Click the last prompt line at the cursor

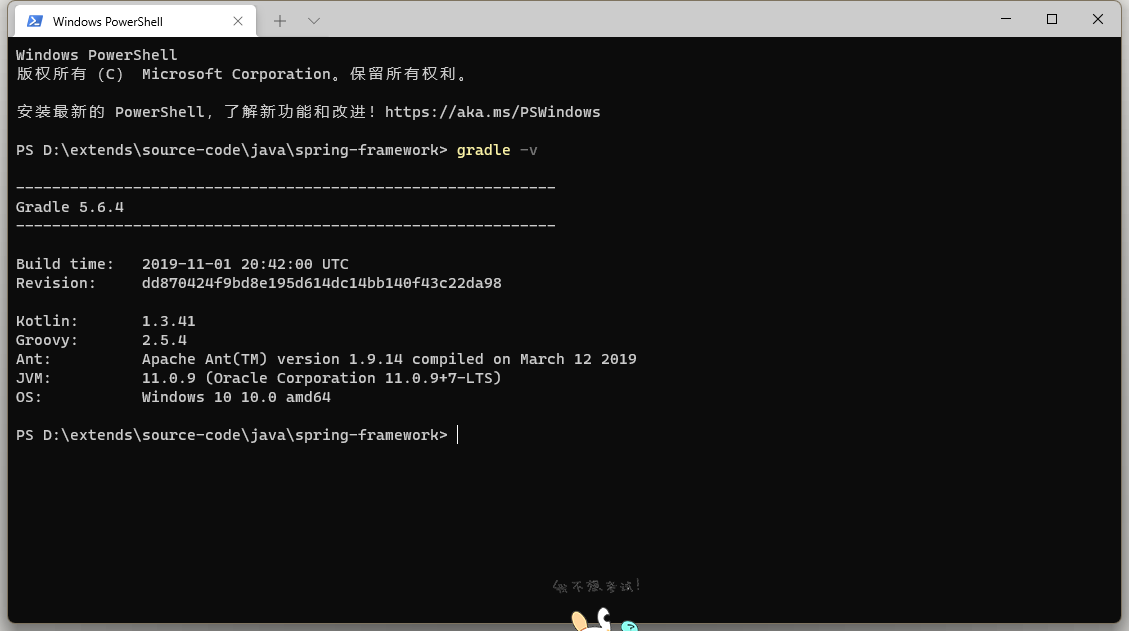coord(237,435)
